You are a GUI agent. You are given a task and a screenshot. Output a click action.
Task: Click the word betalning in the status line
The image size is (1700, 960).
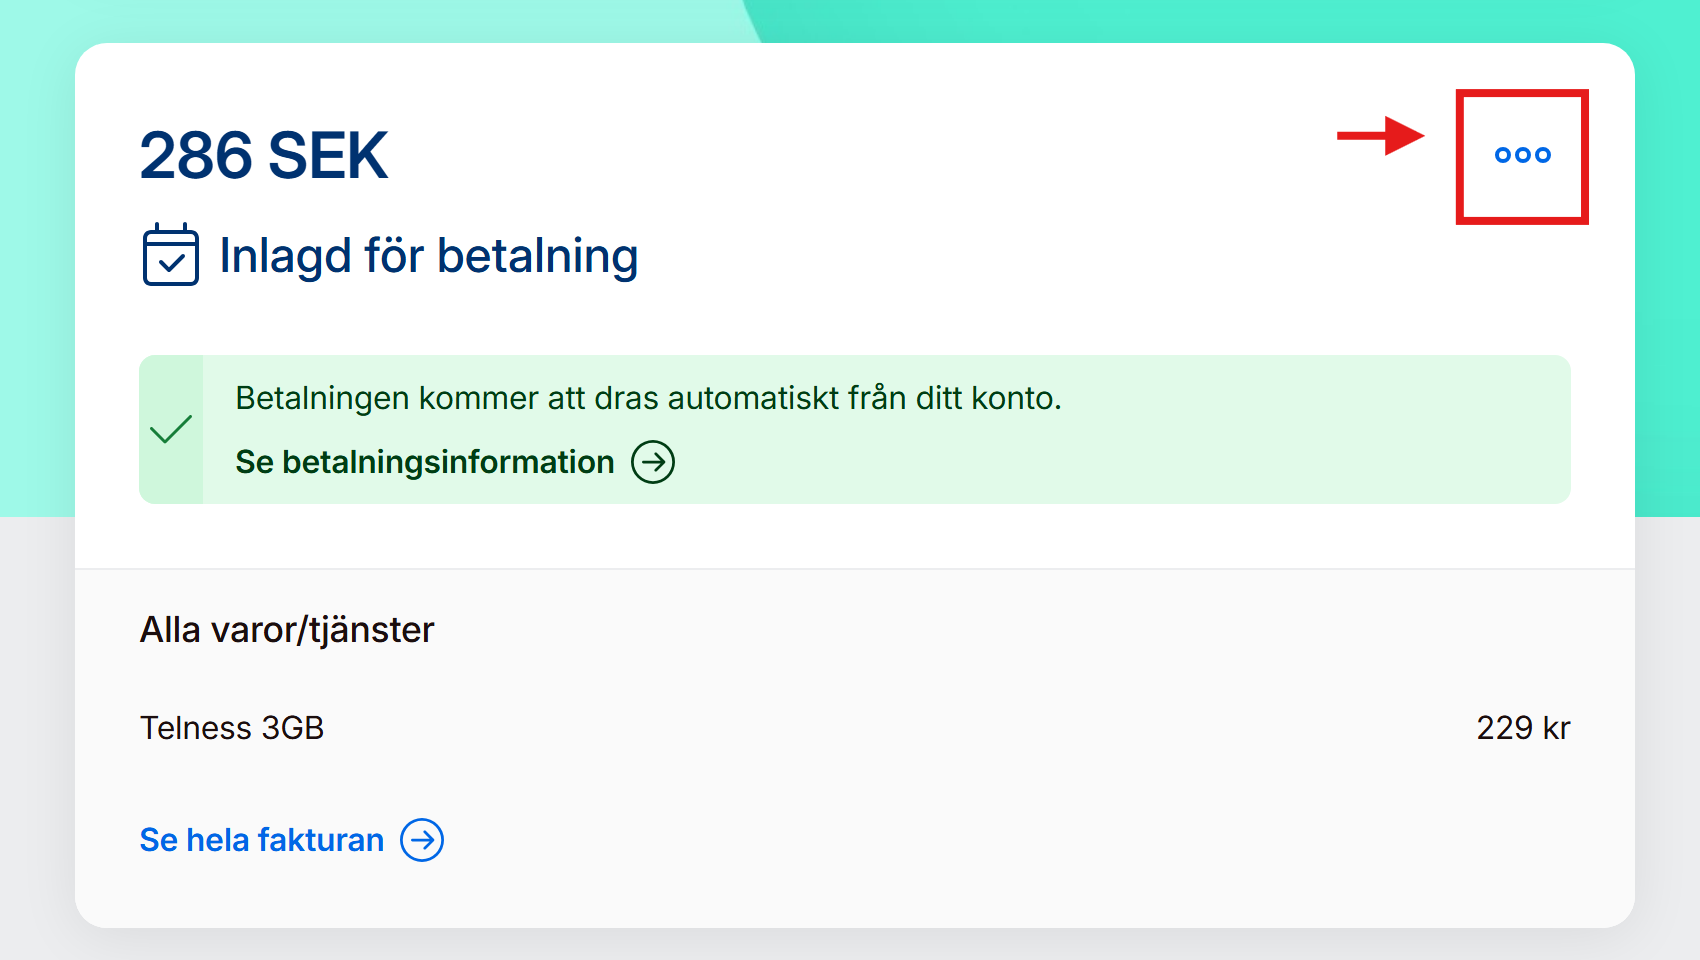[x=537, y=256]
